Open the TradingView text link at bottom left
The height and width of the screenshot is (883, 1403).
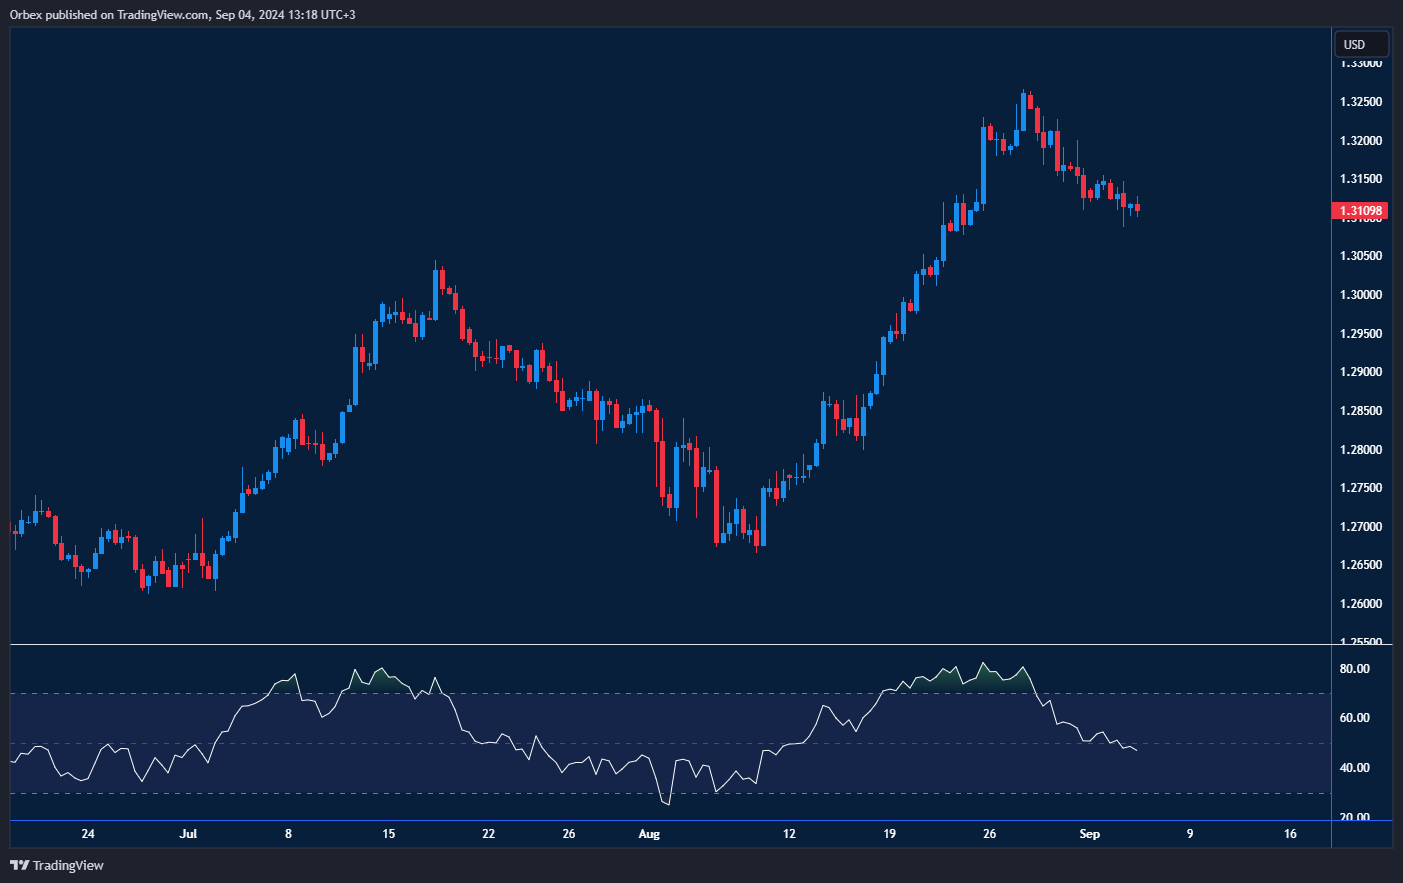[x=68, y=865]
